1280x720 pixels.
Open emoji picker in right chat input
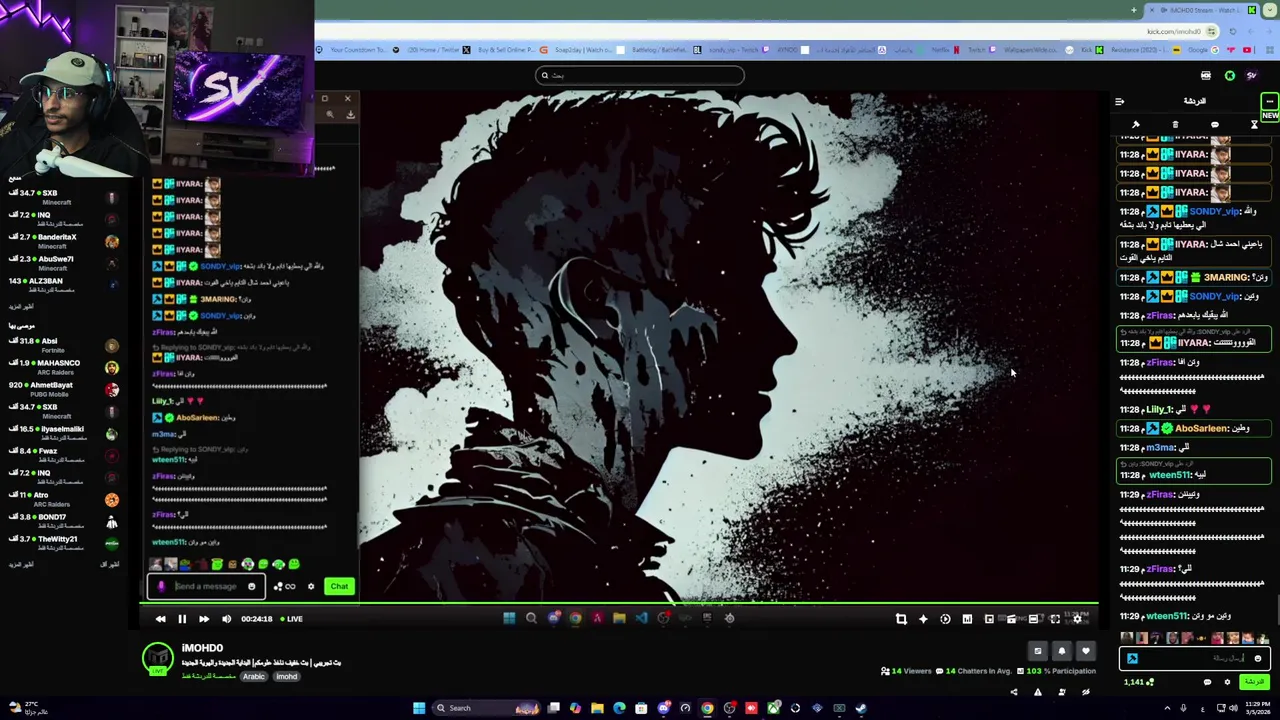click(x=1258, y=659)
